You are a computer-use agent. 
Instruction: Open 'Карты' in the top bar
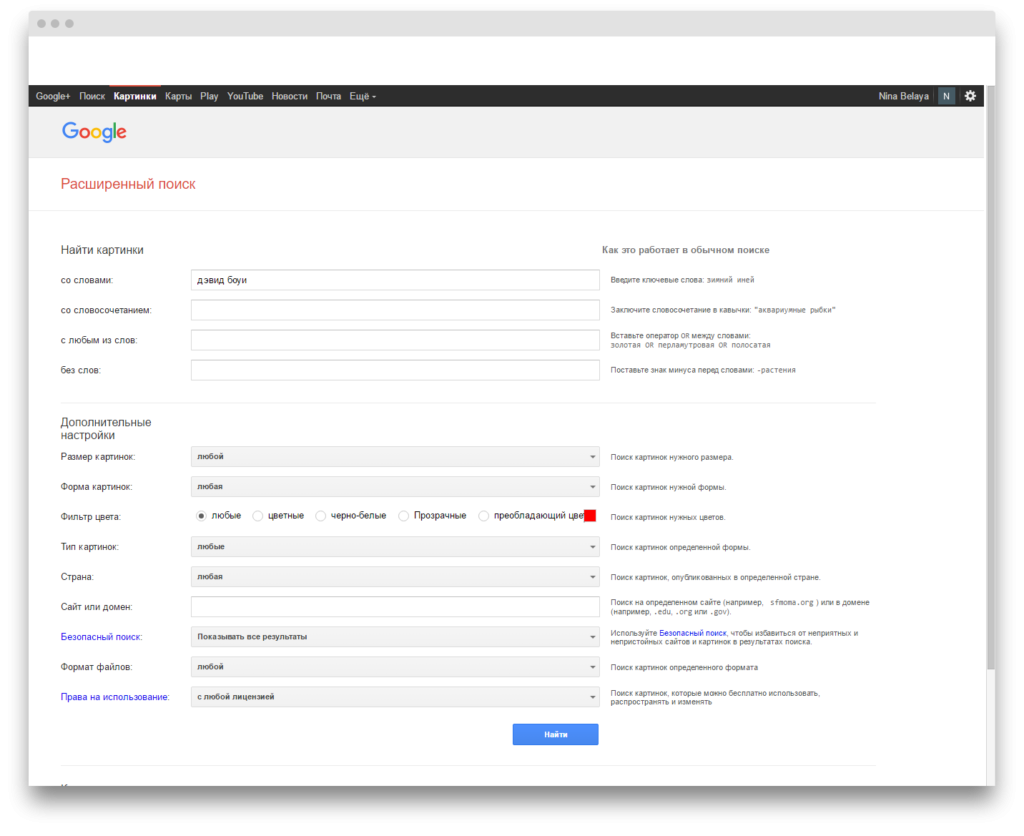click(x=178, y=96)
